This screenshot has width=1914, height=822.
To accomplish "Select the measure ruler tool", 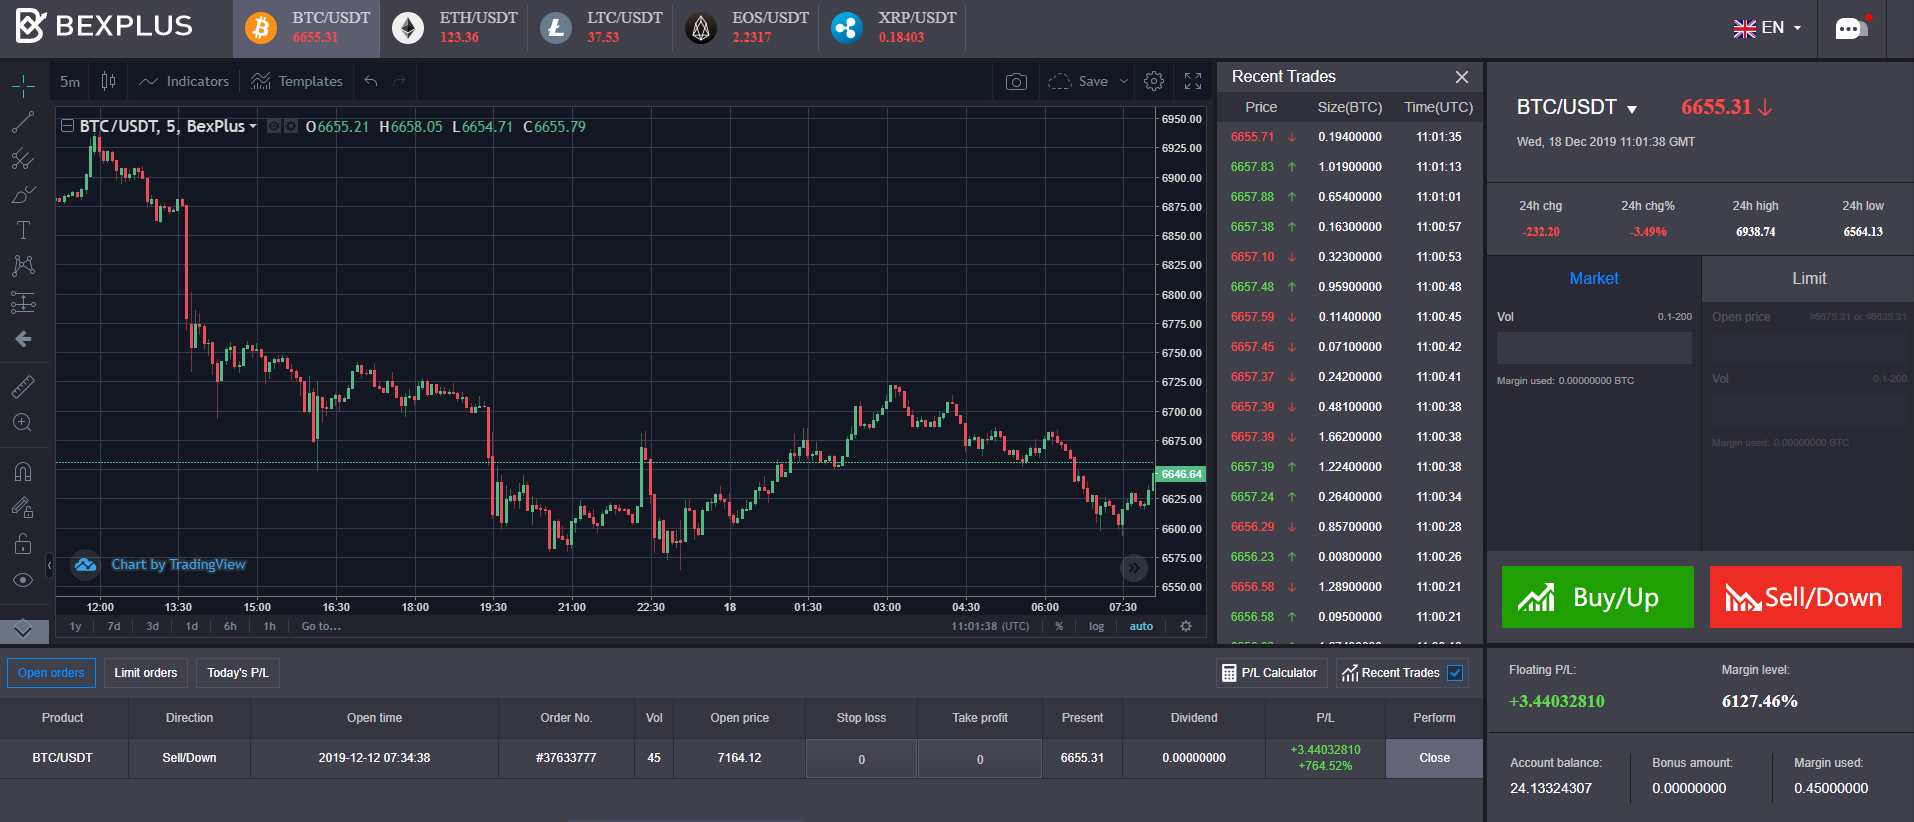I will (23, 386).
